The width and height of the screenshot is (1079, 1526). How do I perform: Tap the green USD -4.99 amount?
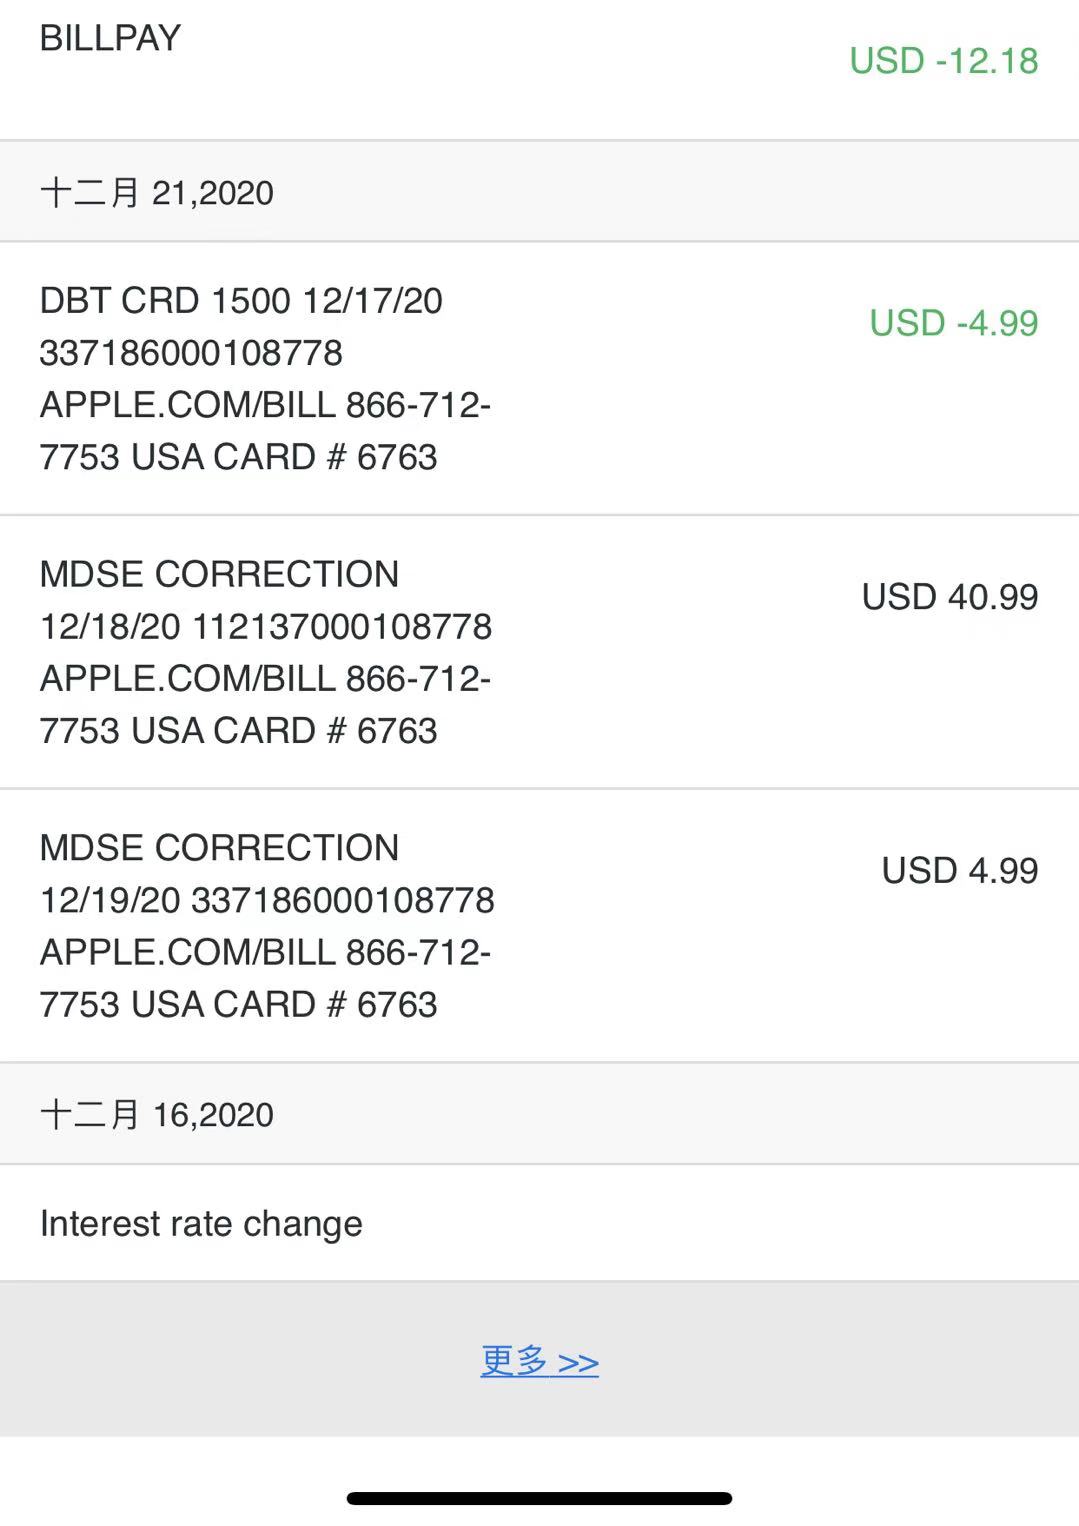(x=953, y=323)
